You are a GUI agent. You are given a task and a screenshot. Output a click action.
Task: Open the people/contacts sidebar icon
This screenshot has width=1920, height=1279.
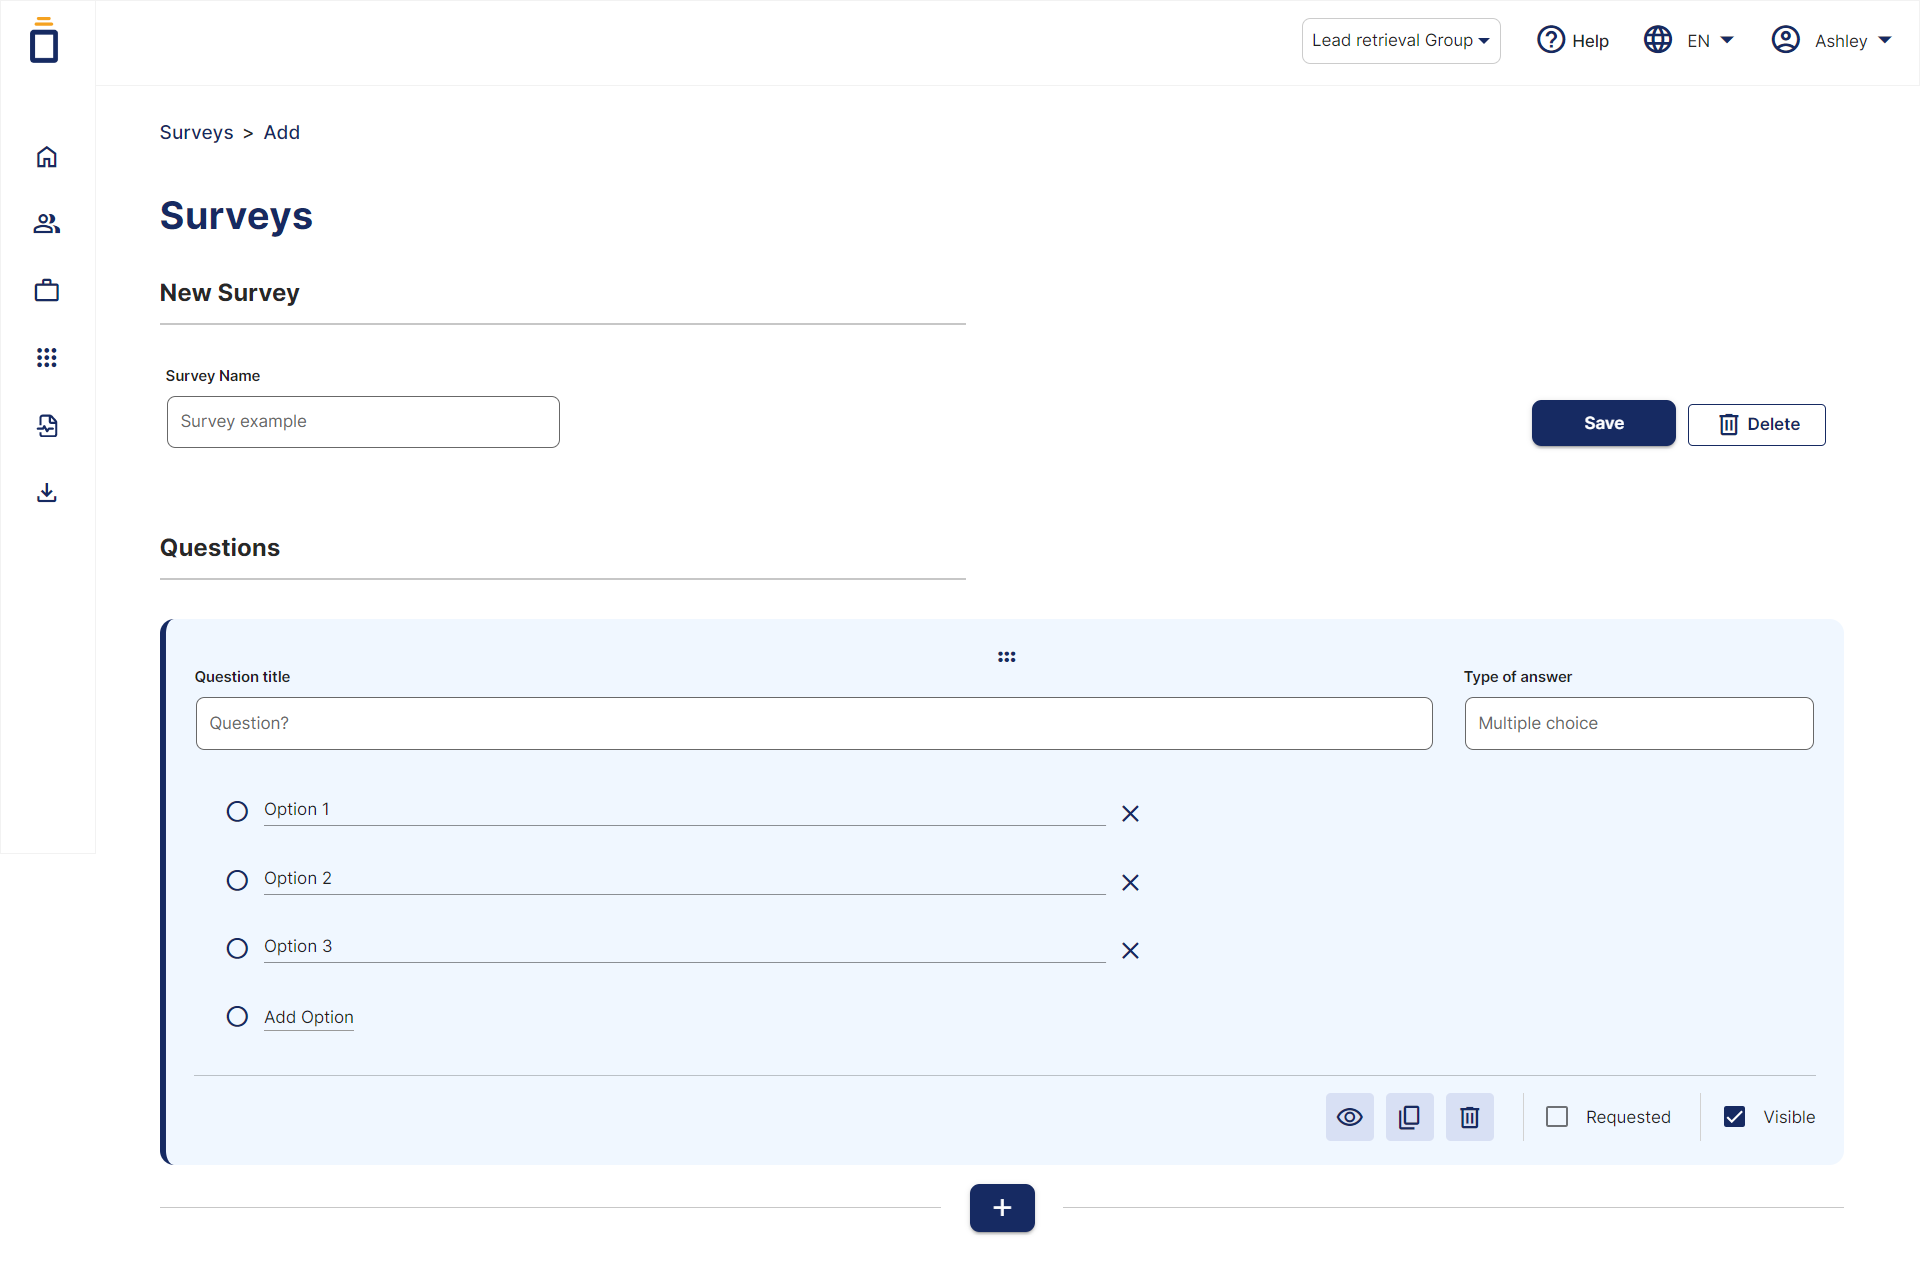click(x=47, y=224)
